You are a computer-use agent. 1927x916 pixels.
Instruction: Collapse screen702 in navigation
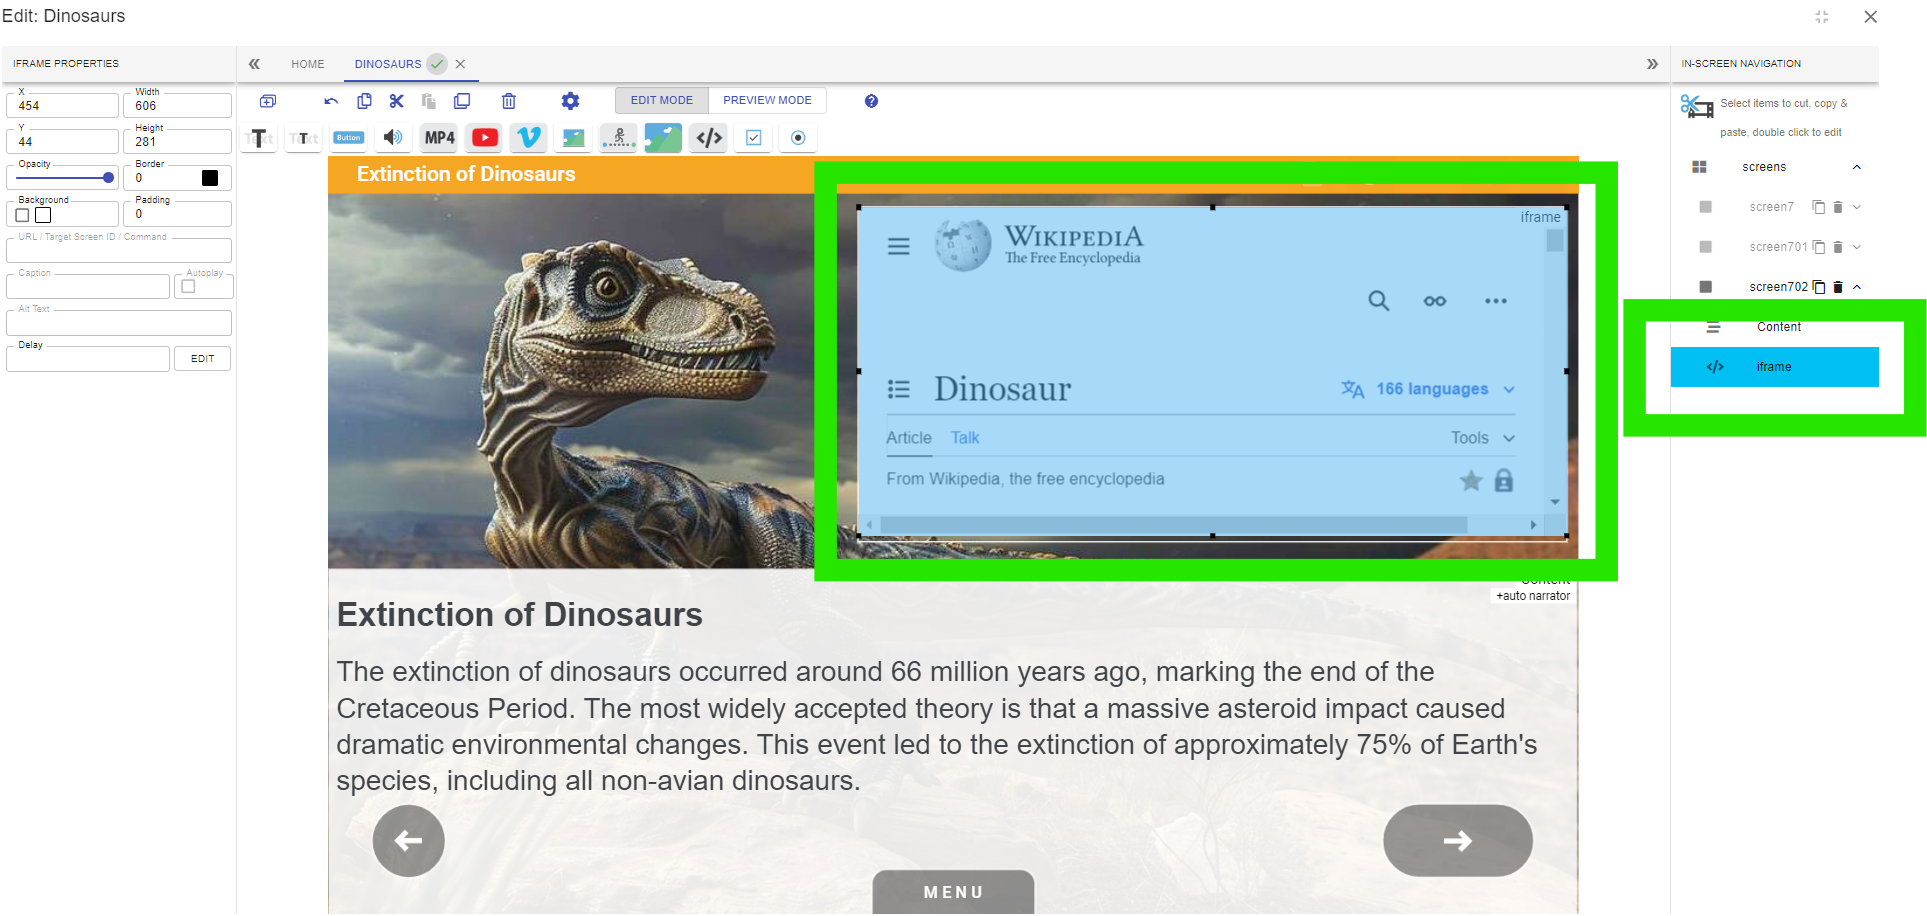[1857, 287]
